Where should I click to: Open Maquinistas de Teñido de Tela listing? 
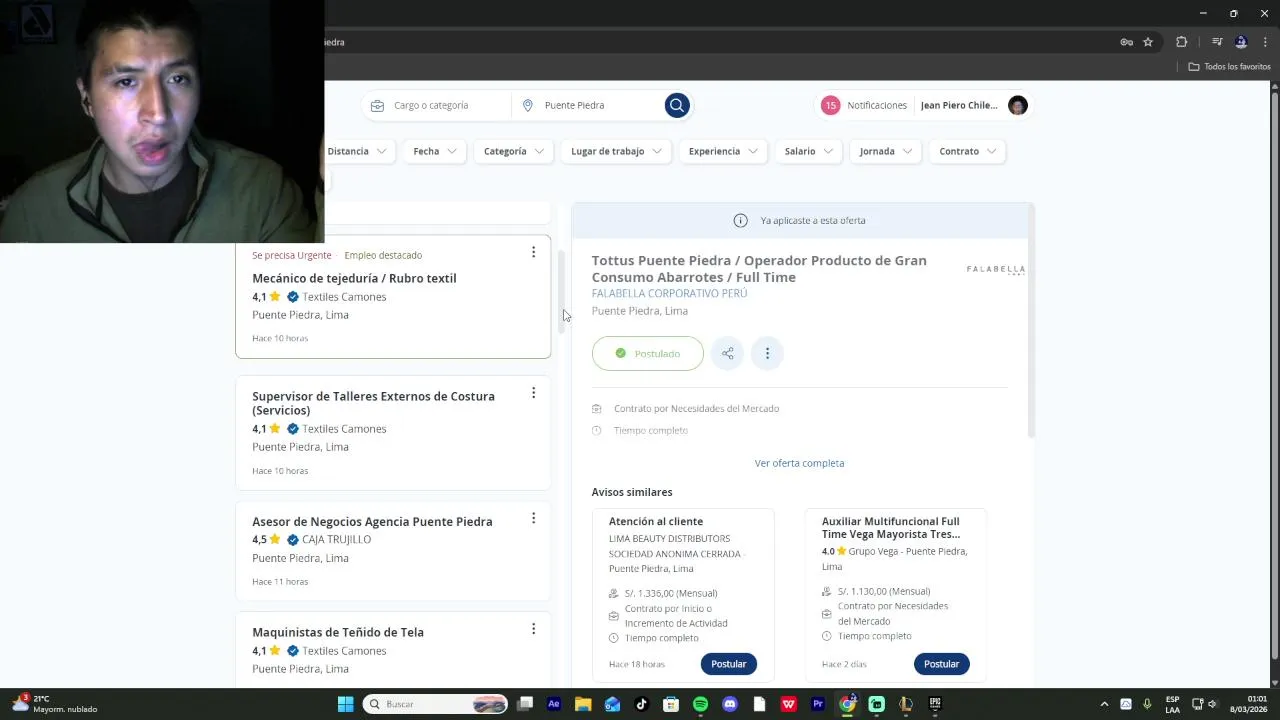tap(338, 632)
